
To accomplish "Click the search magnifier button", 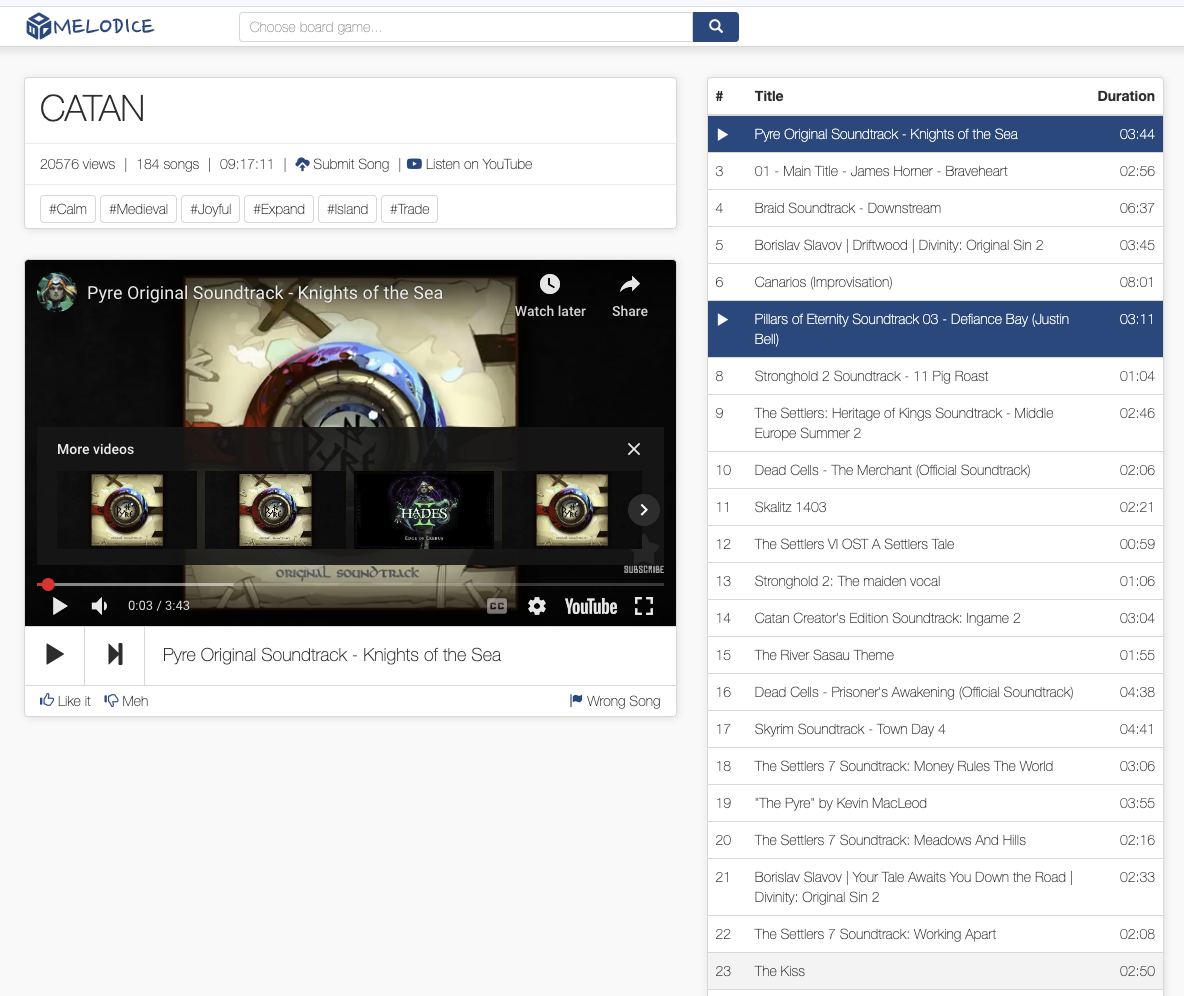I will click(x=716, y=27).
